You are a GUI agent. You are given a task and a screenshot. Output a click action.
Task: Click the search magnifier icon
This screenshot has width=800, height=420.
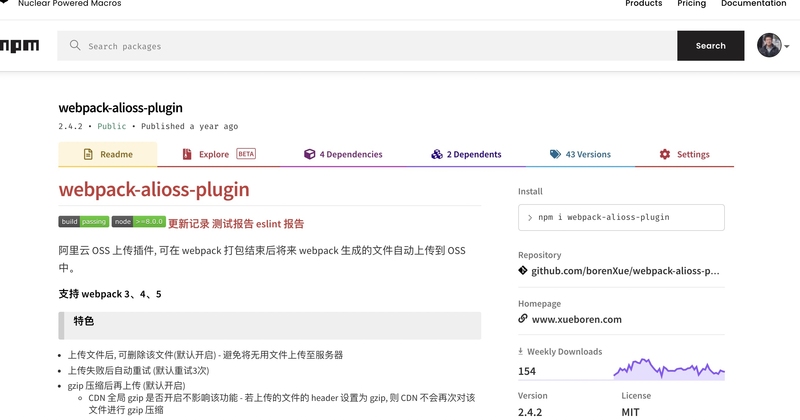point(75,45)
